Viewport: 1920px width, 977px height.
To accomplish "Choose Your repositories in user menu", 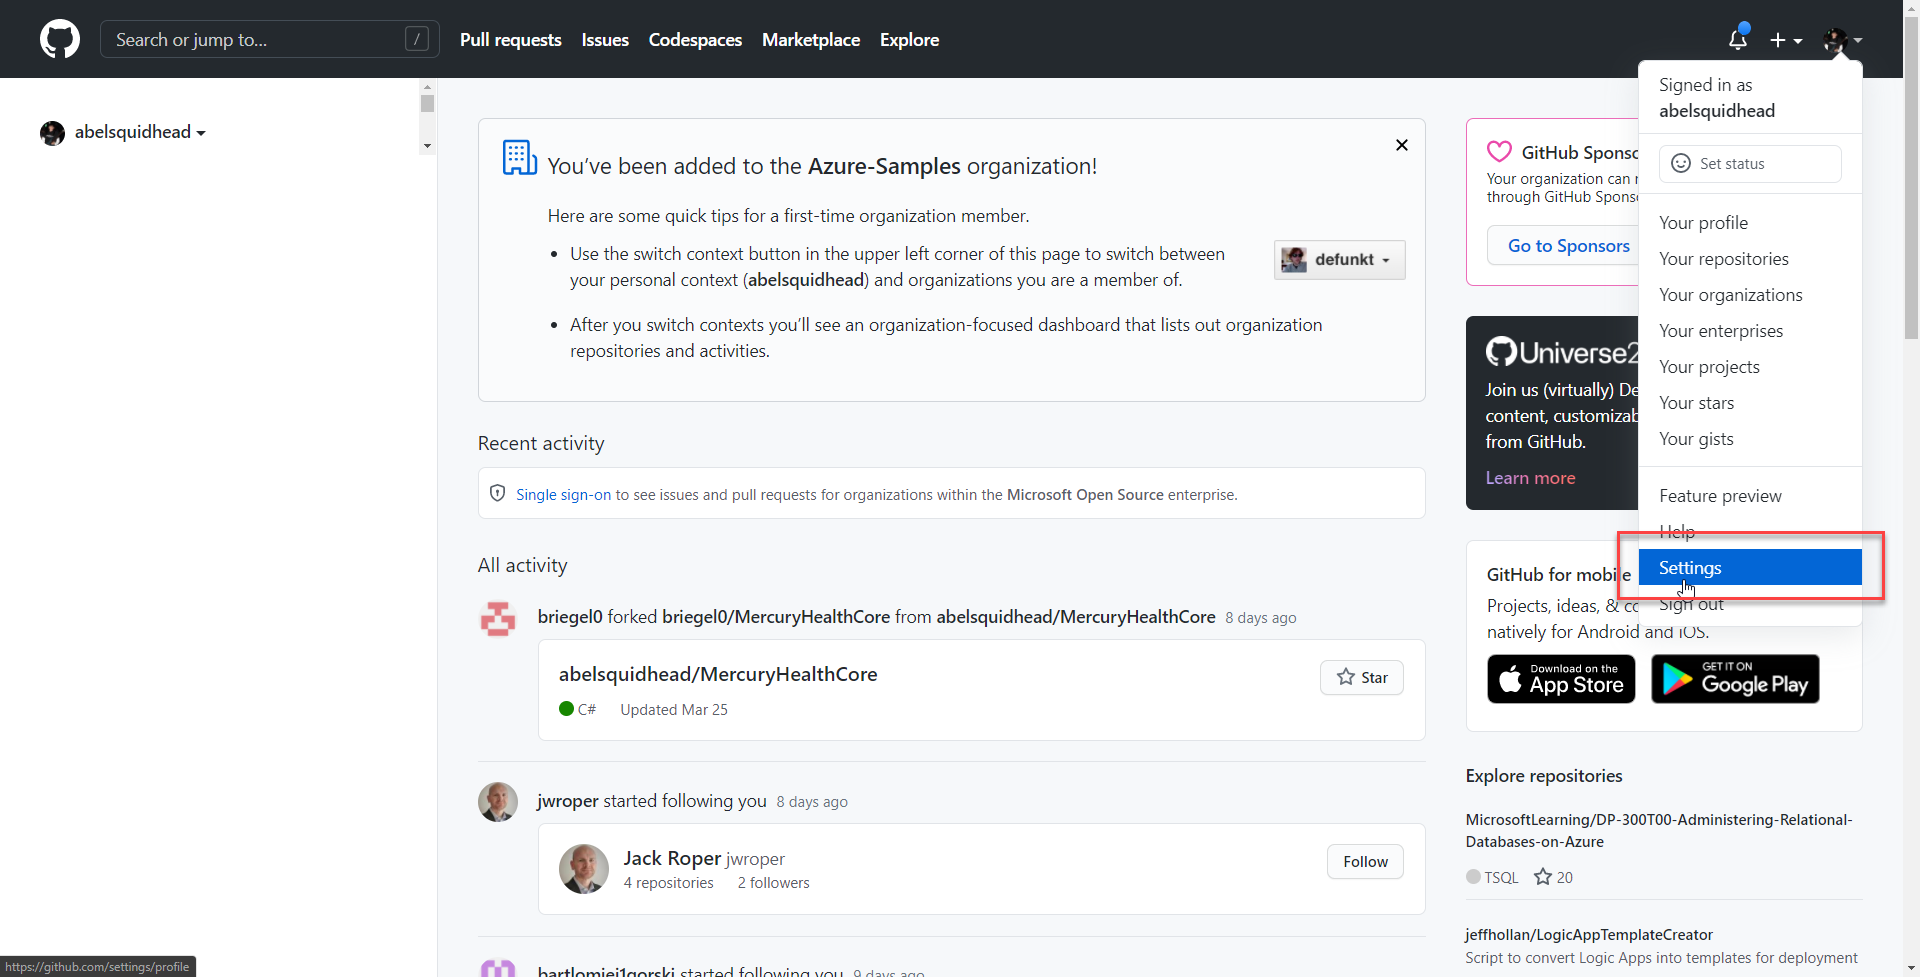I will coord(1723,259).
